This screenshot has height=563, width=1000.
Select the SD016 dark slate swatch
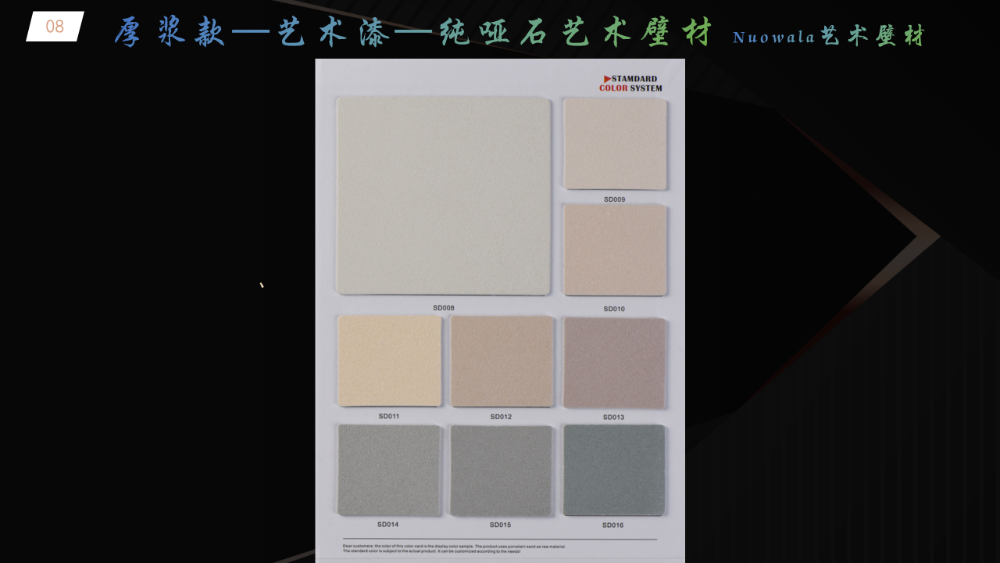click(x=614, y=471)
